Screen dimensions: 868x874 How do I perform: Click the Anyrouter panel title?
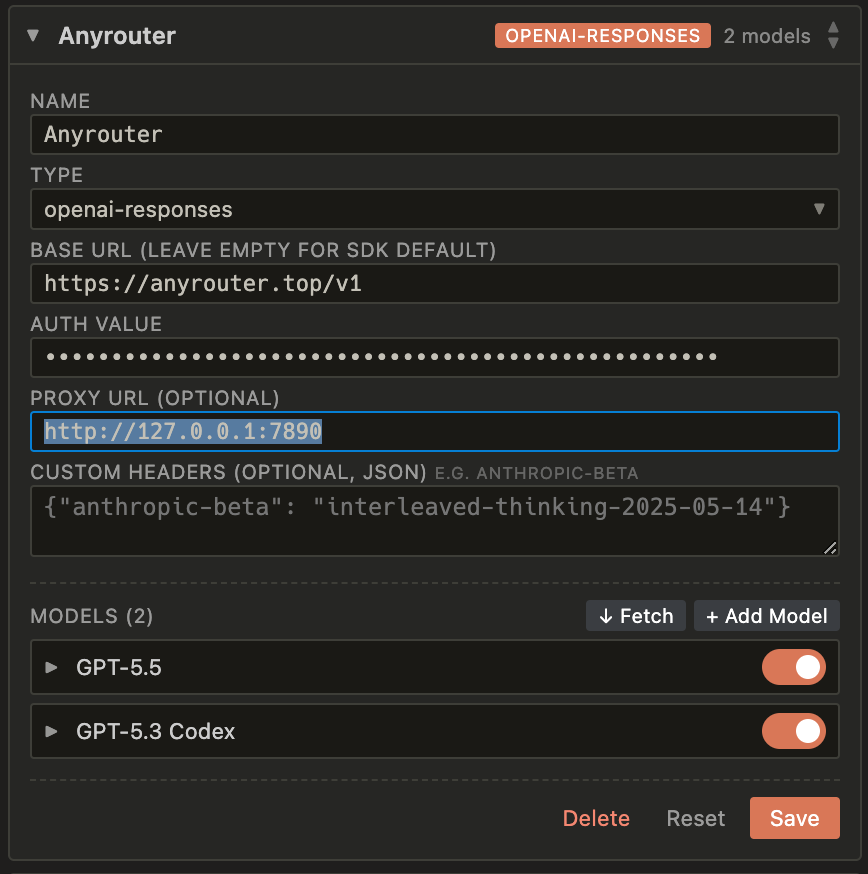pyautogui.click(x=117, y=36)
